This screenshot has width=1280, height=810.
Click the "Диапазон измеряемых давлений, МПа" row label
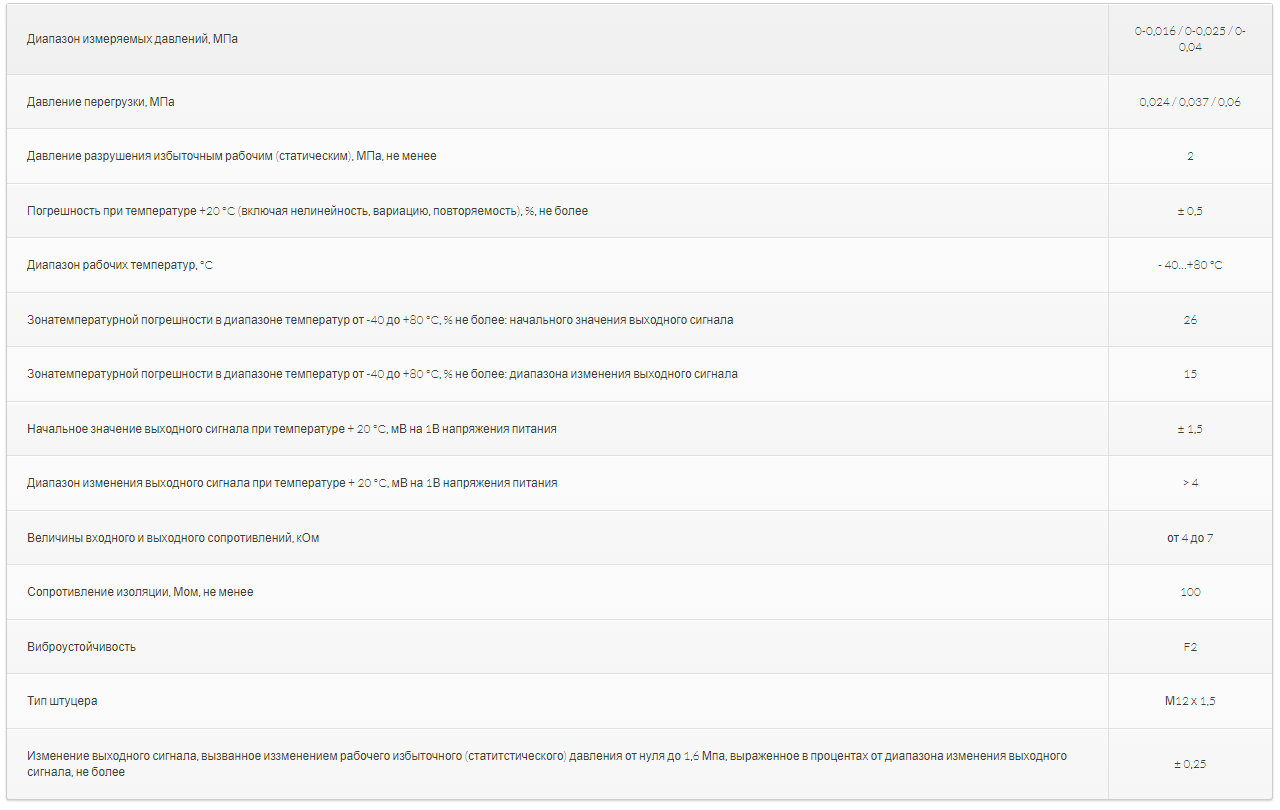click(132, 39)
